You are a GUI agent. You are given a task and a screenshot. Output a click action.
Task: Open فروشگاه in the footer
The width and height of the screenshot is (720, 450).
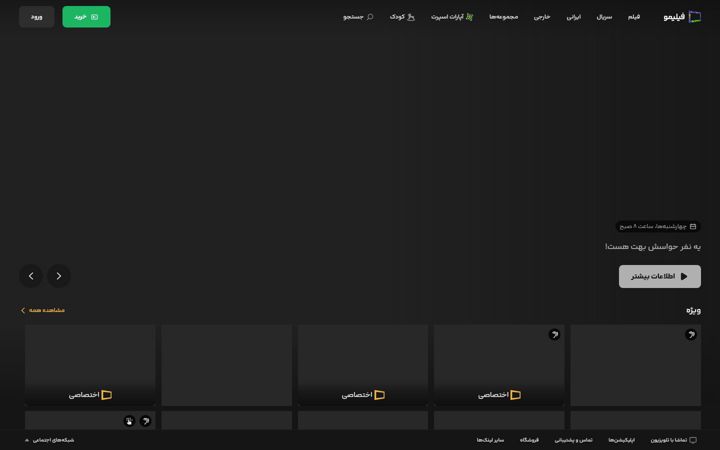(529, 440)
